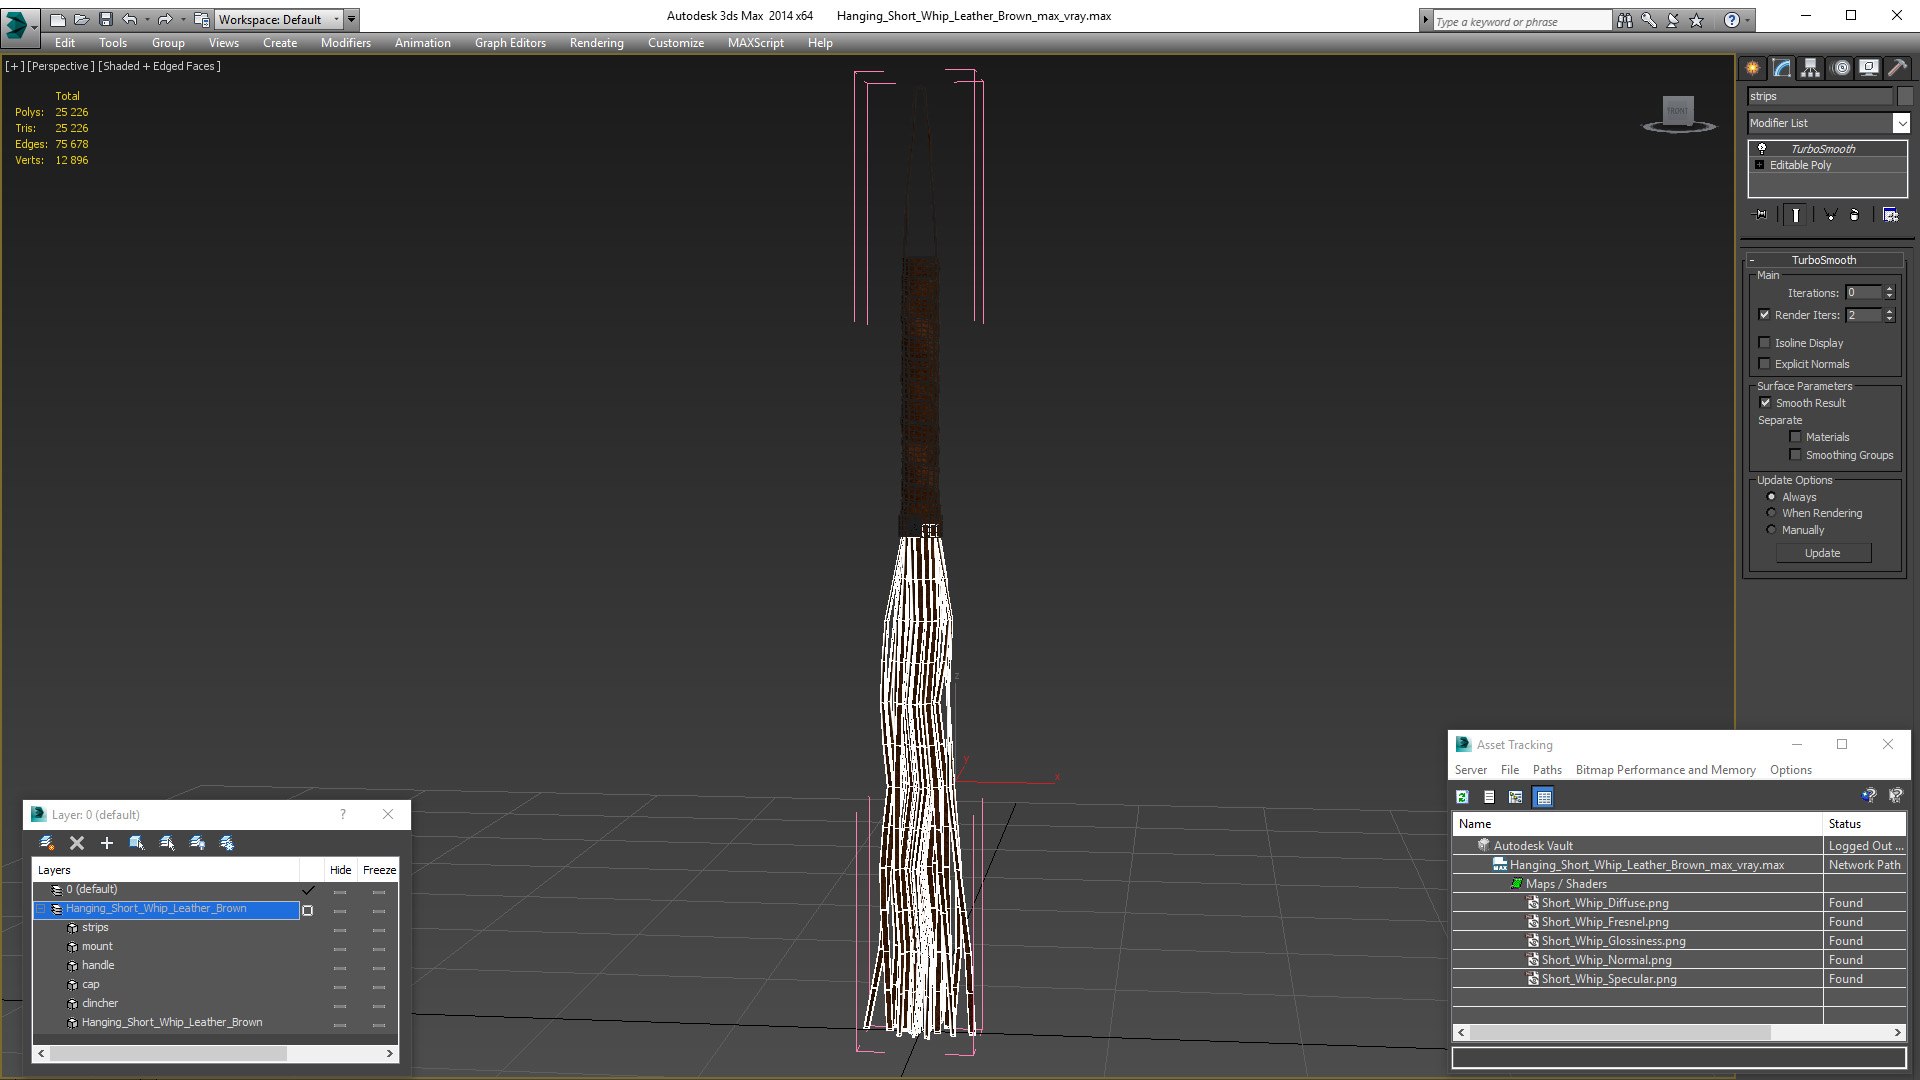Toggle TurboSmooth modifier lightbulb icon
Viewport: 1920px width, 1080px height.
[x=1762, y=148]
